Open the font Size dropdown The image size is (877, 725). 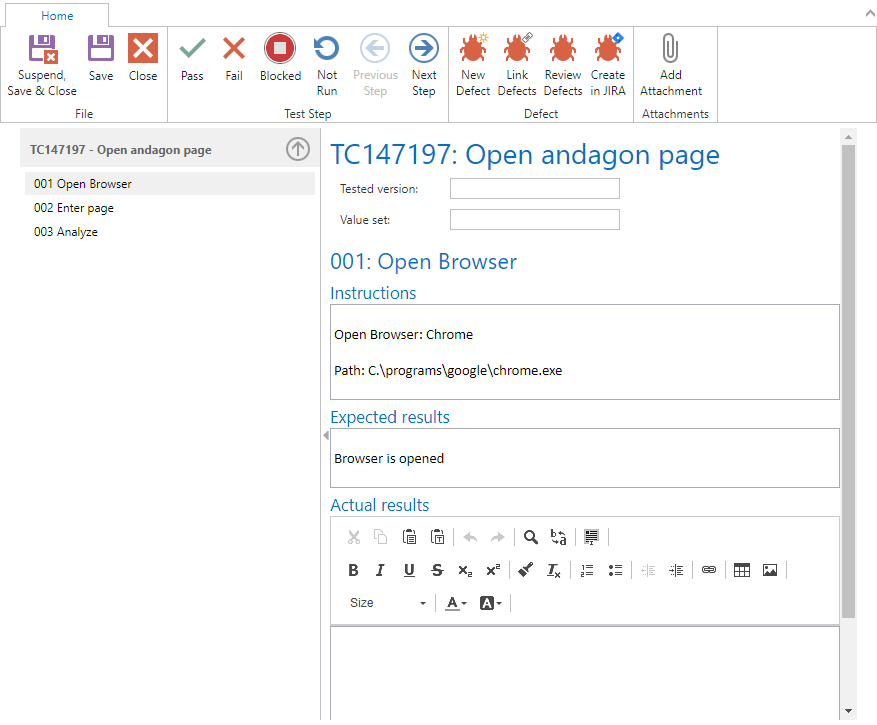click(387, 603)
